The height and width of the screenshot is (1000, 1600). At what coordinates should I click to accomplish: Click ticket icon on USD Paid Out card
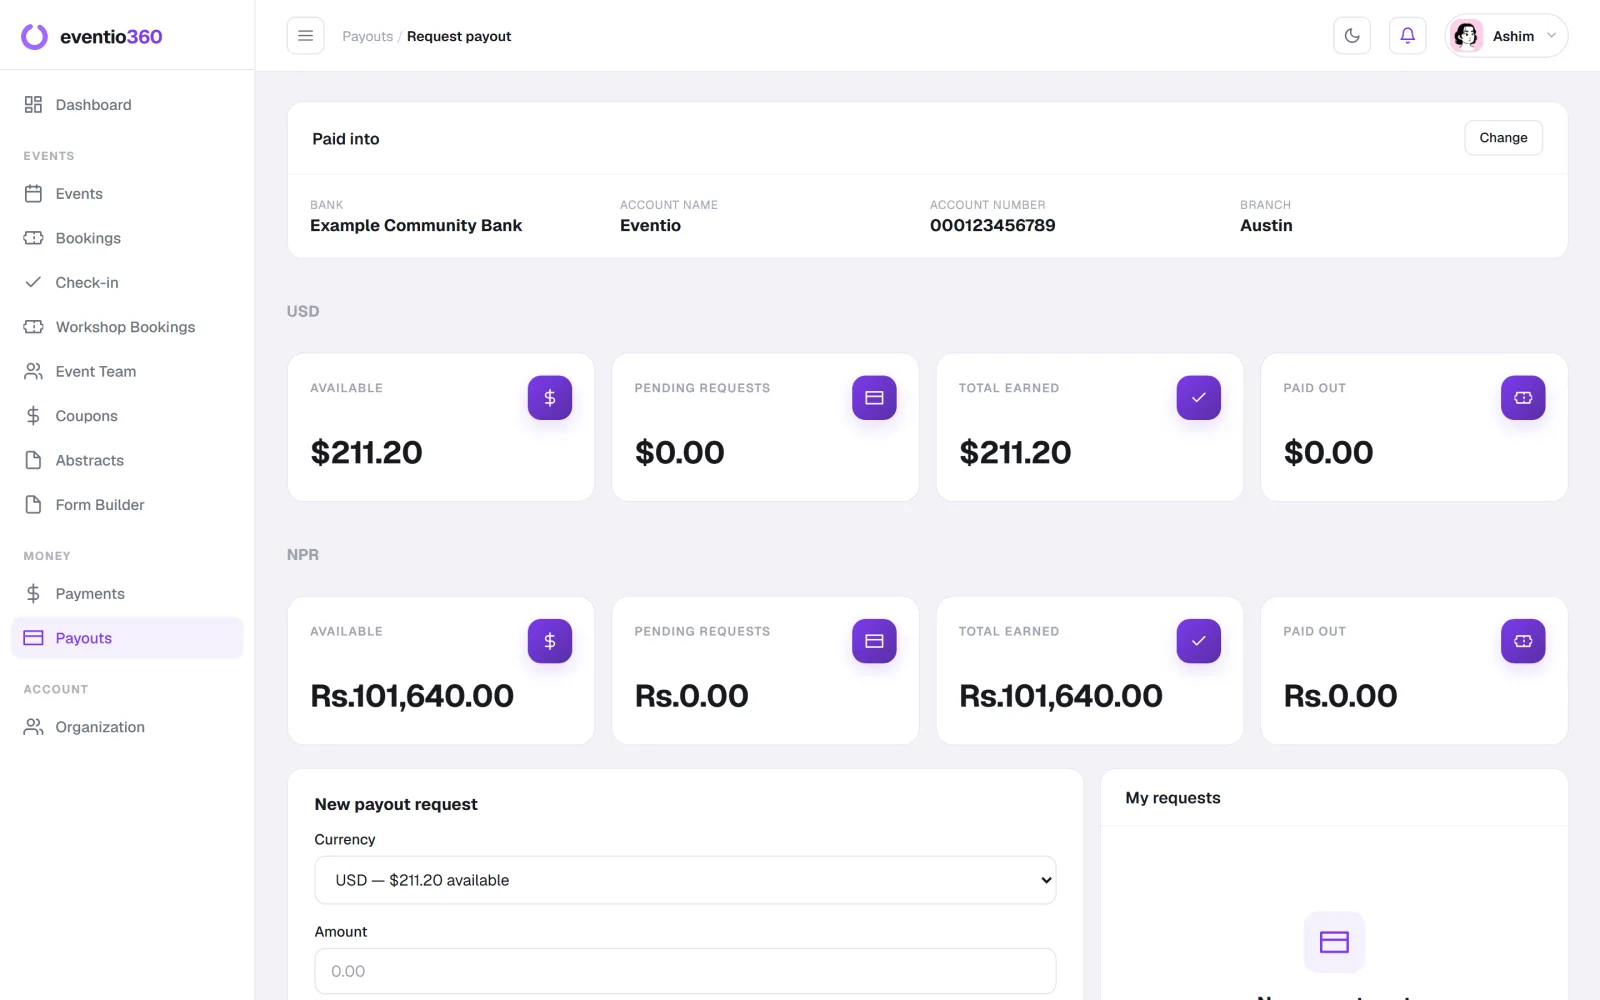1523,398
